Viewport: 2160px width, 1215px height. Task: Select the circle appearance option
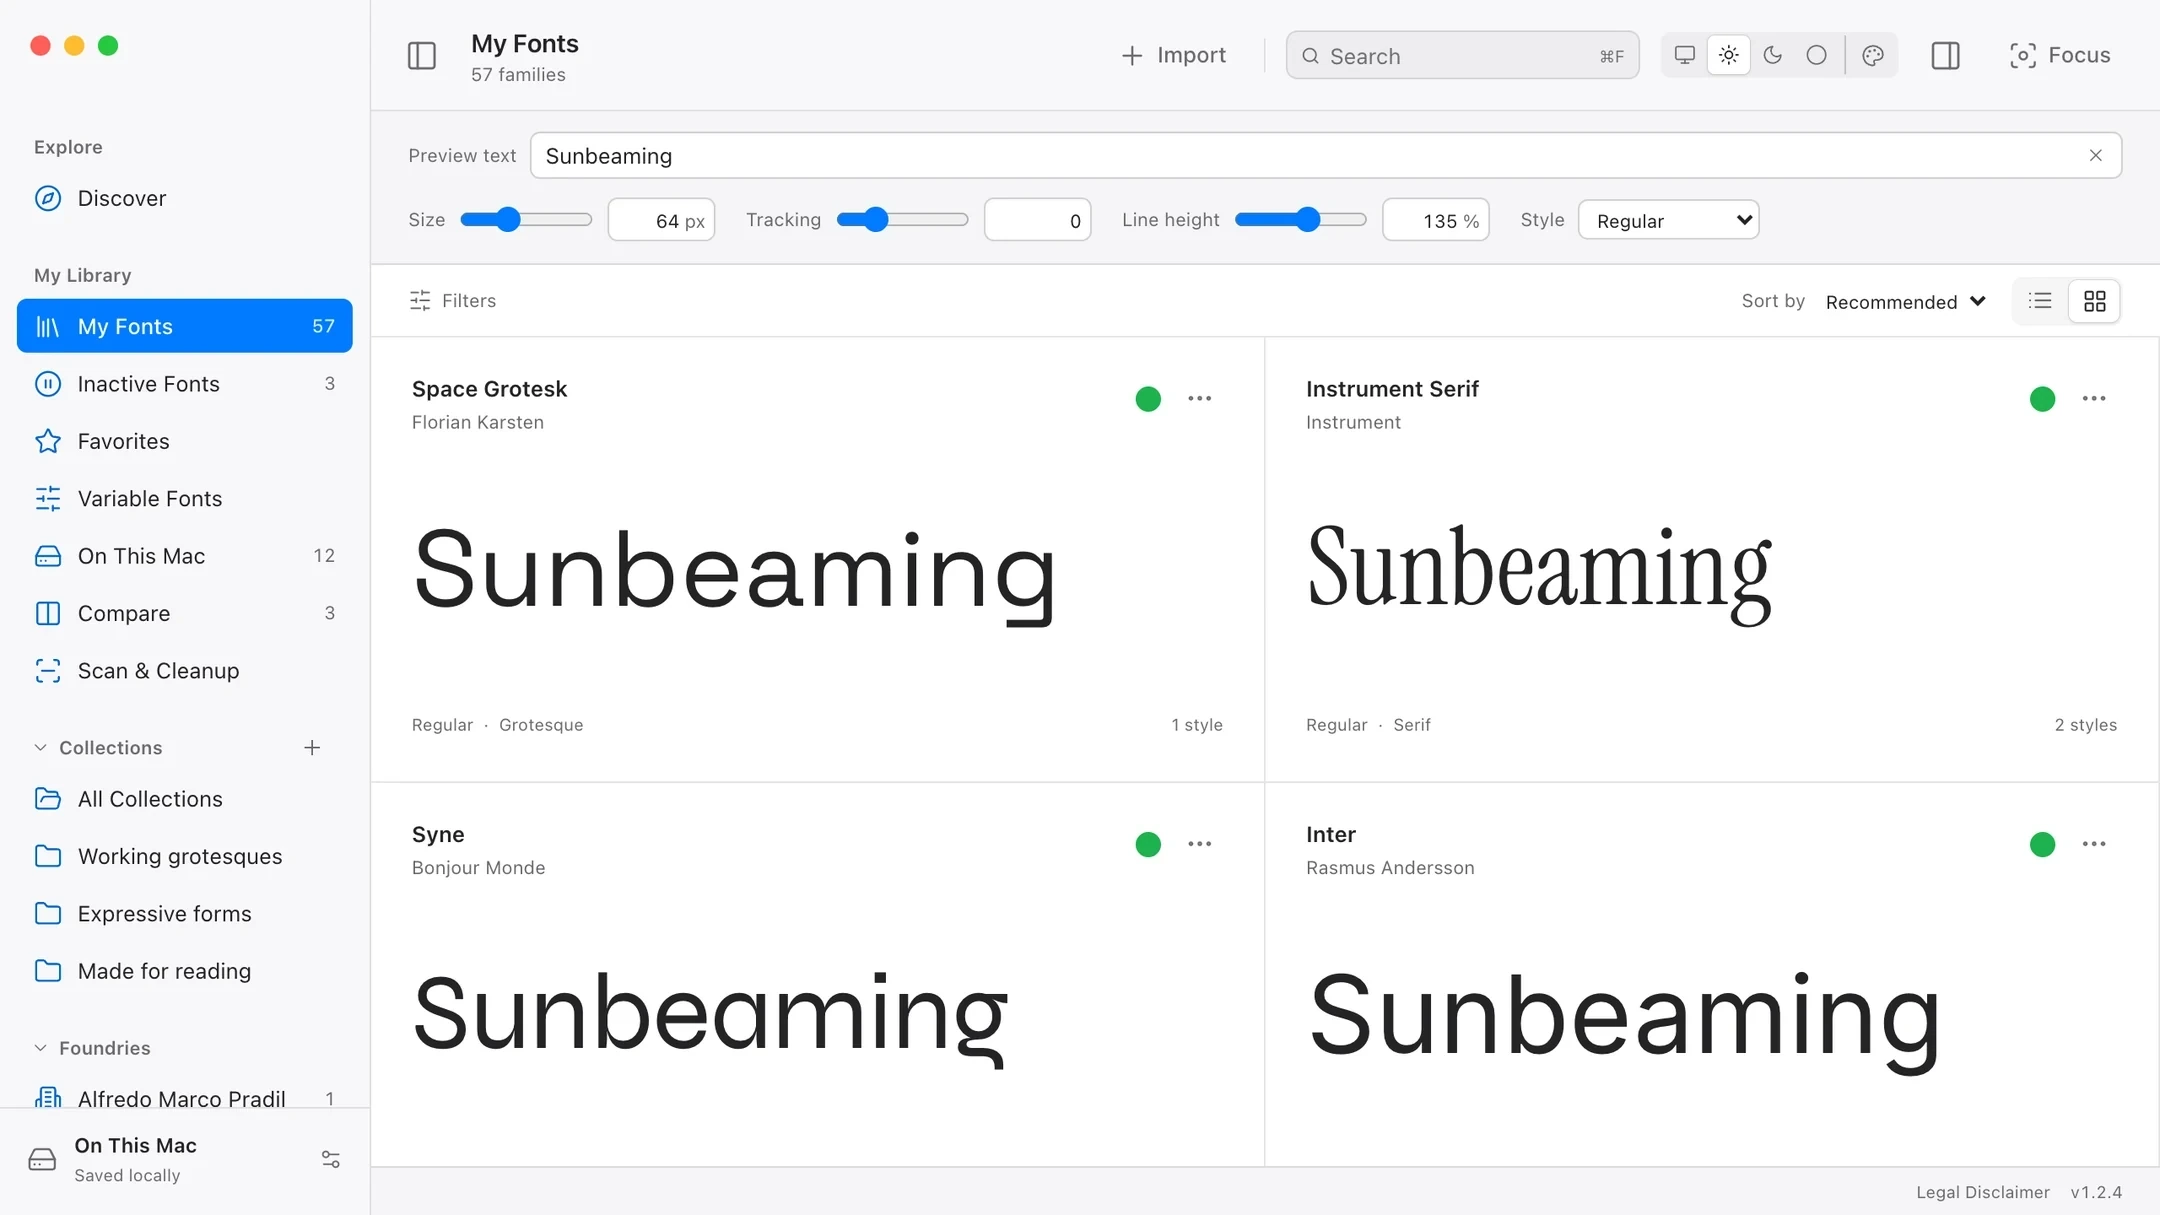point(1817,55)
